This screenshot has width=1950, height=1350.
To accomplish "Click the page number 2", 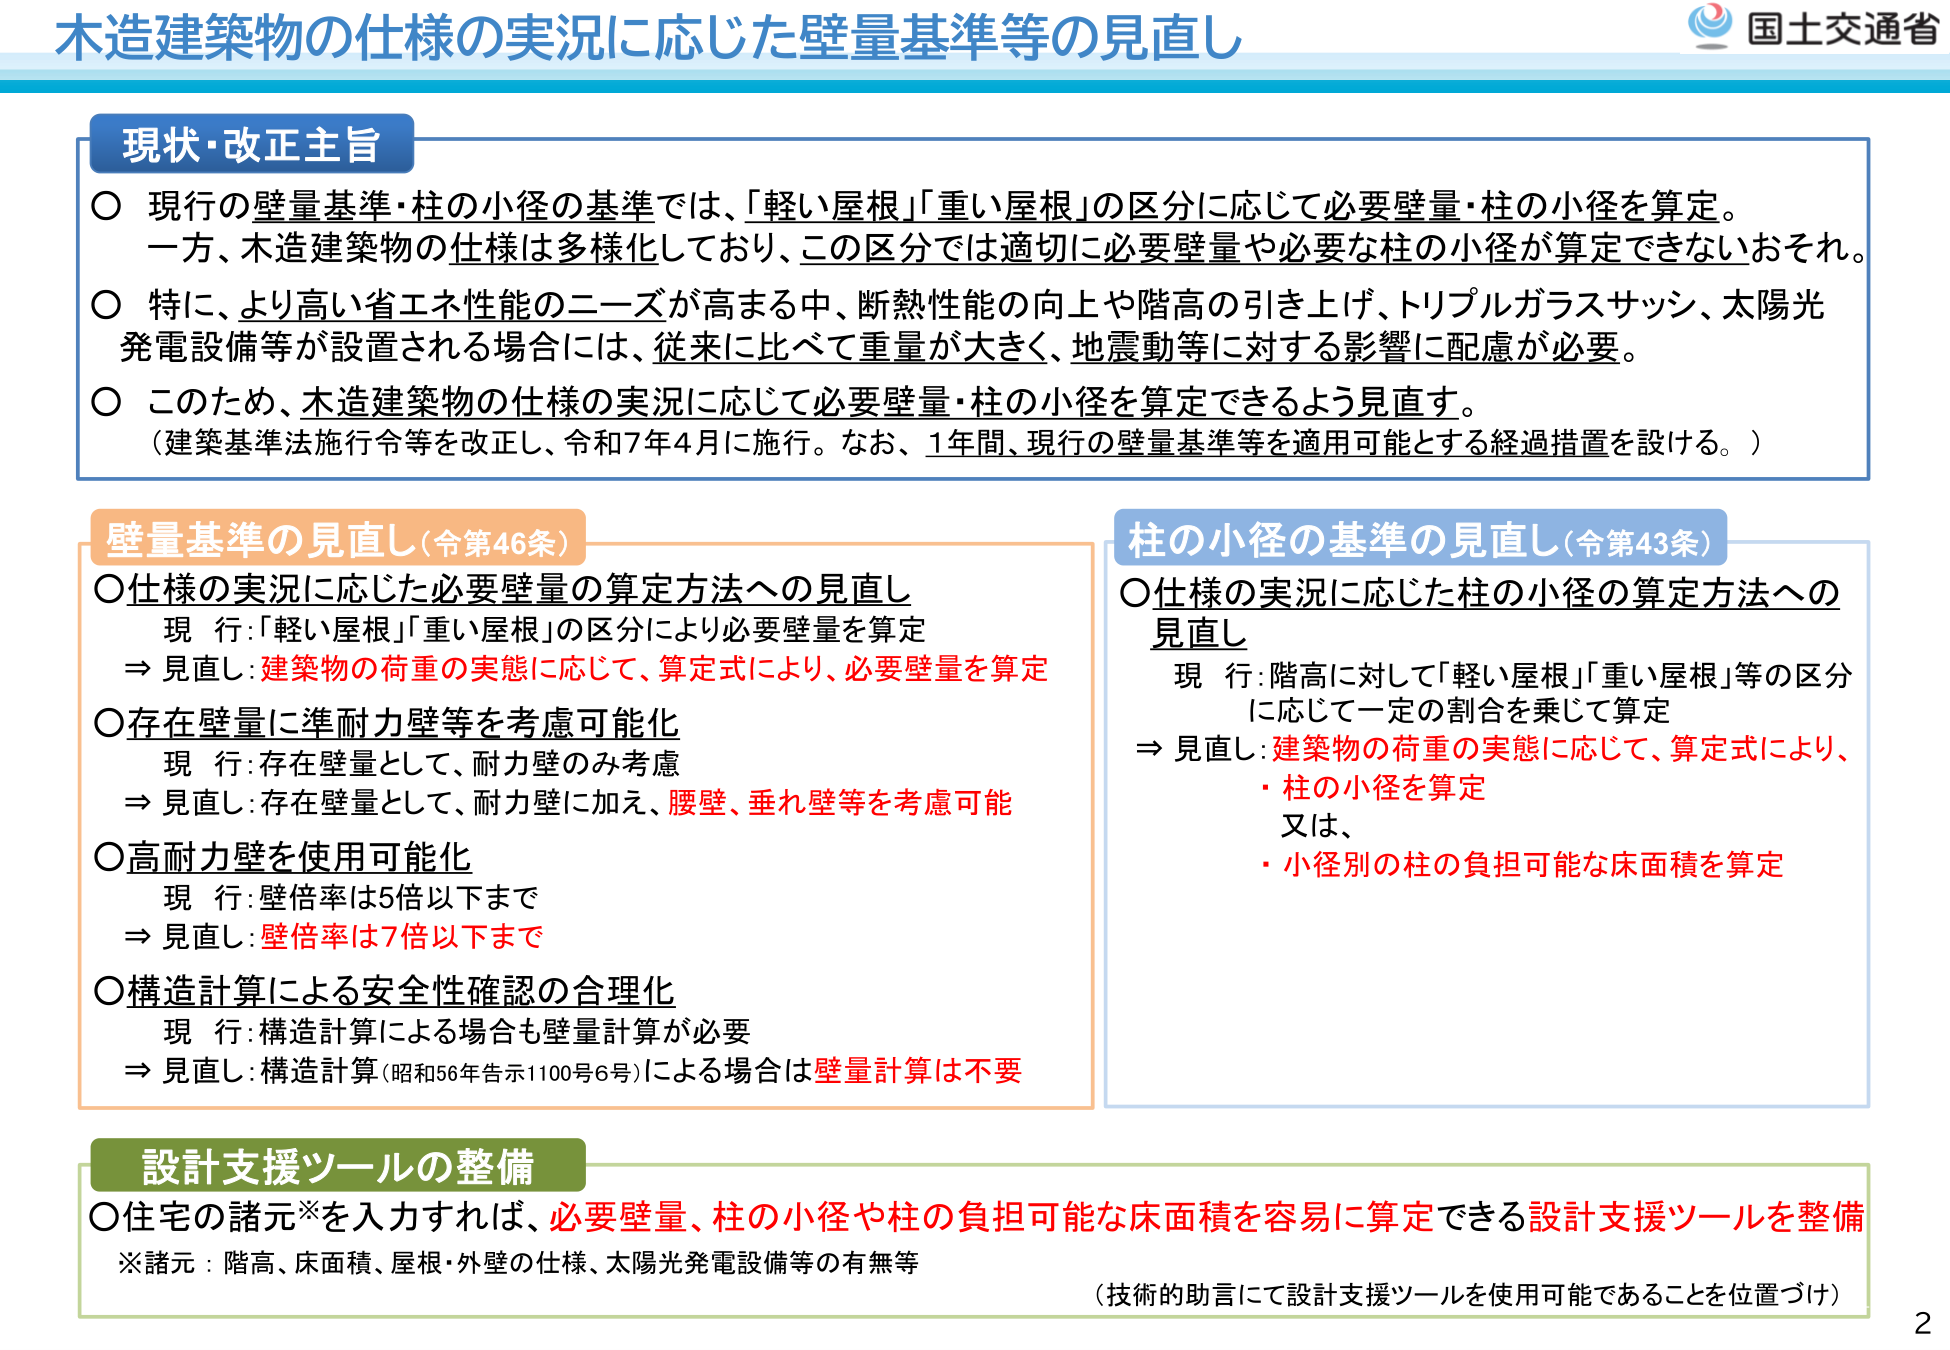I will pyautogui.click(x=1922, y=1324).
